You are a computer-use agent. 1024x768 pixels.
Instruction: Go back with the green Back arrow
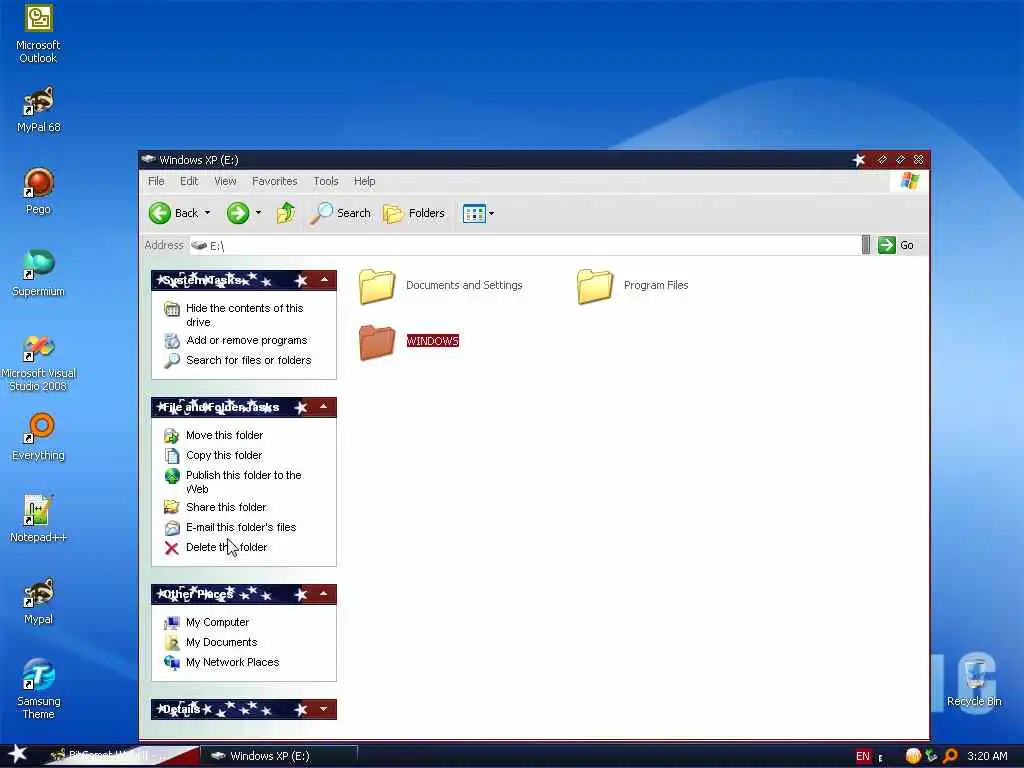point(159,213)
